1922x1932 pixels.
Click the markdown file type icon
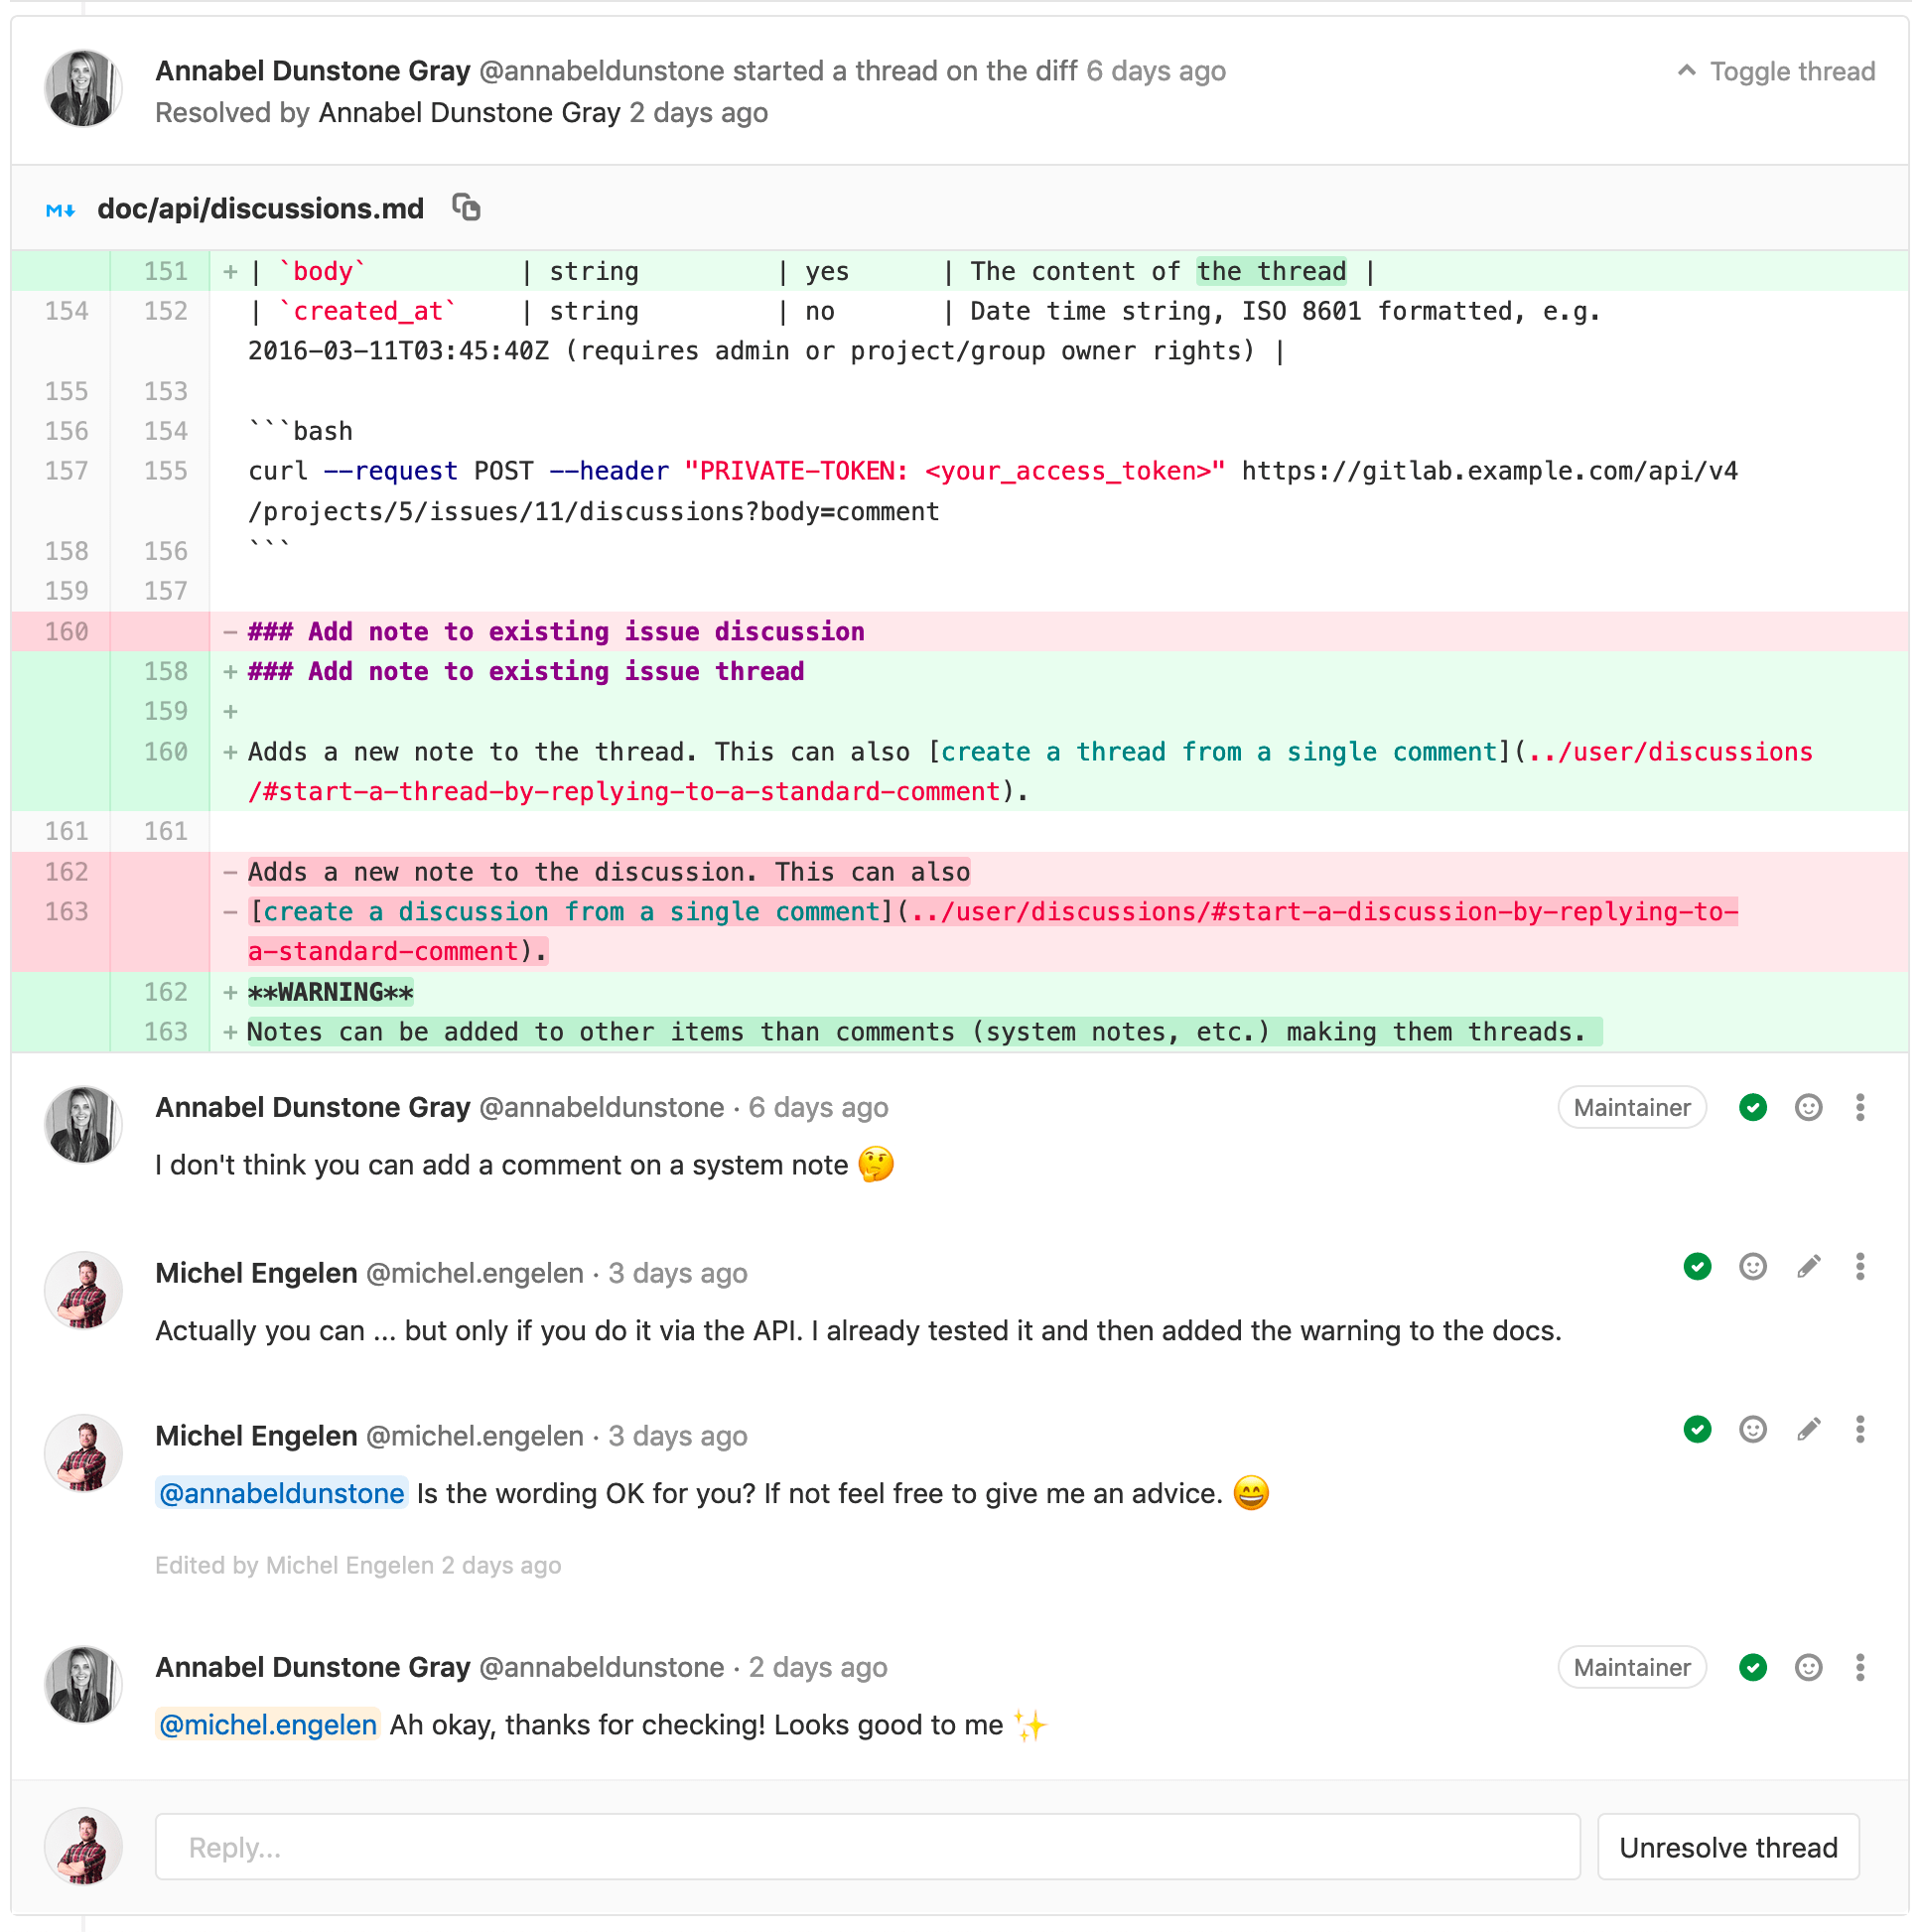[x=60, y=210]
